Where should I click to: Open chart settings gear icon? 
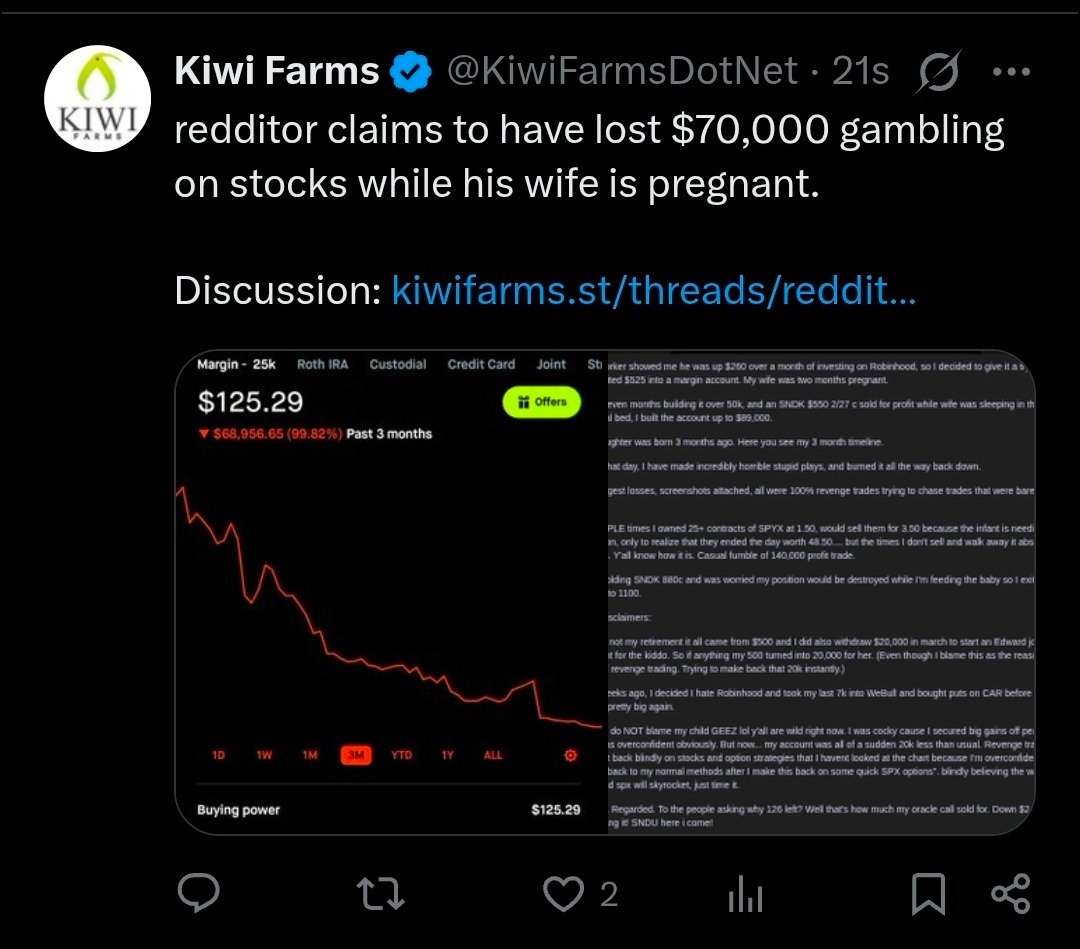[570, 755]
